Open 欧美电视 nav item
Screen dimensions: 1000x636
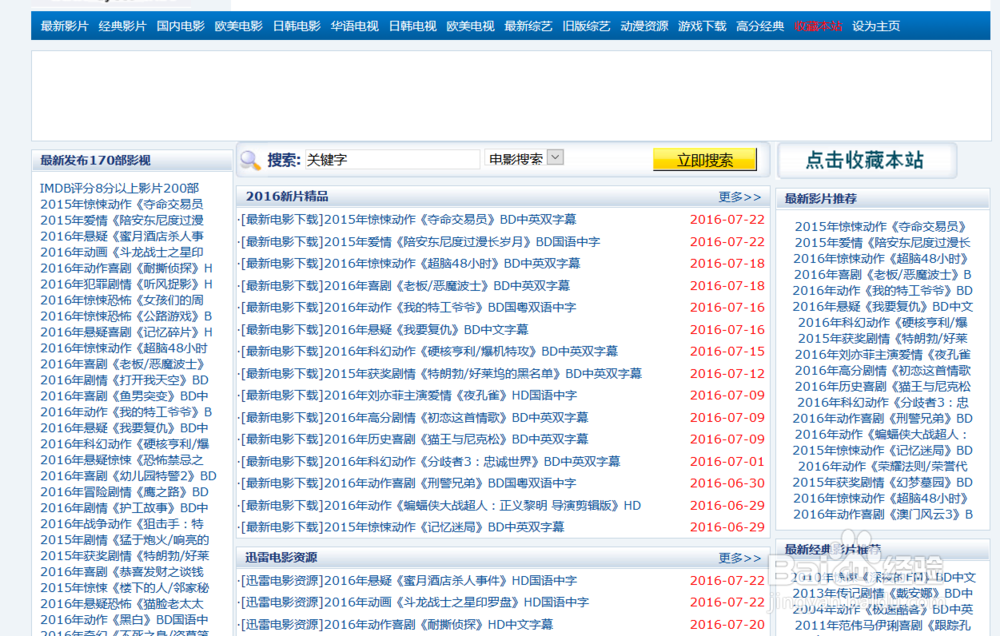(x=471, y=26)
